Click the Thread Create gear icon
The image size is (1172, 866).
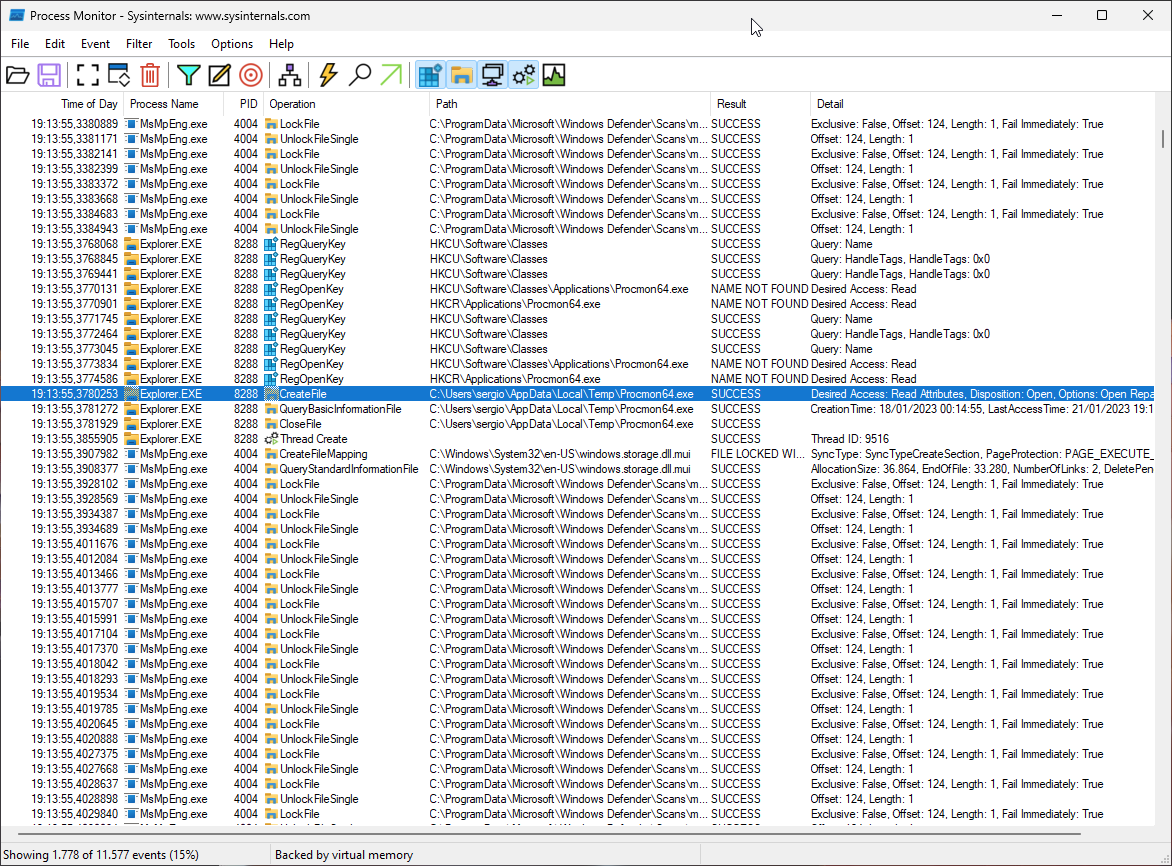[x=271, y=439]
